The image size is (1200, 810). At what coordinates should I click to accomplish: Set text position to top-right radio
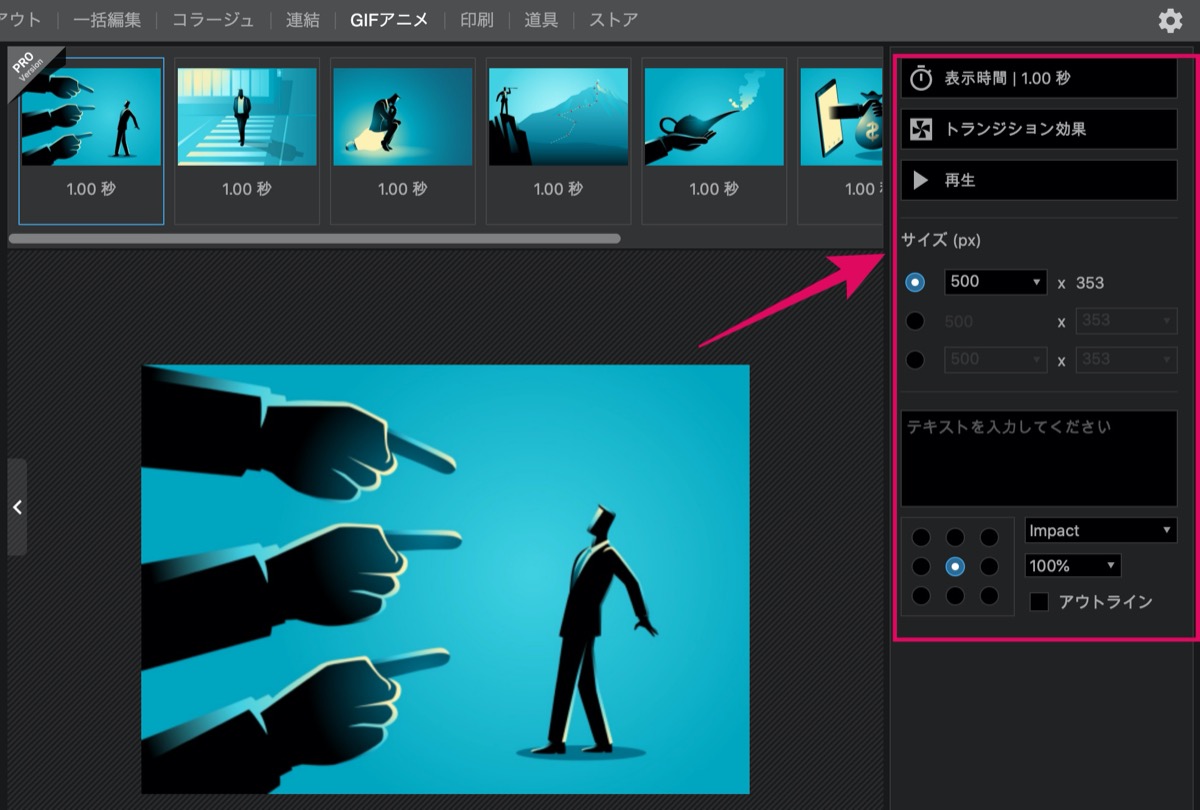(x=989, y=538)
